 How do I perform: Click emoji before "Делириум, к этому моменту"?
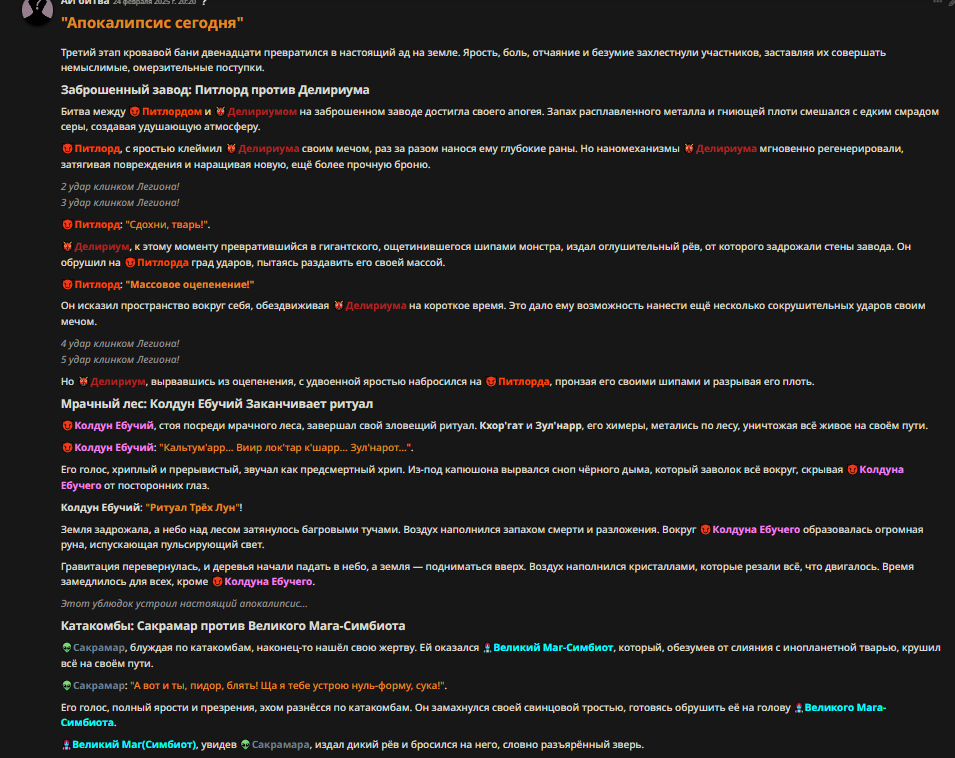tap(68, 247)
